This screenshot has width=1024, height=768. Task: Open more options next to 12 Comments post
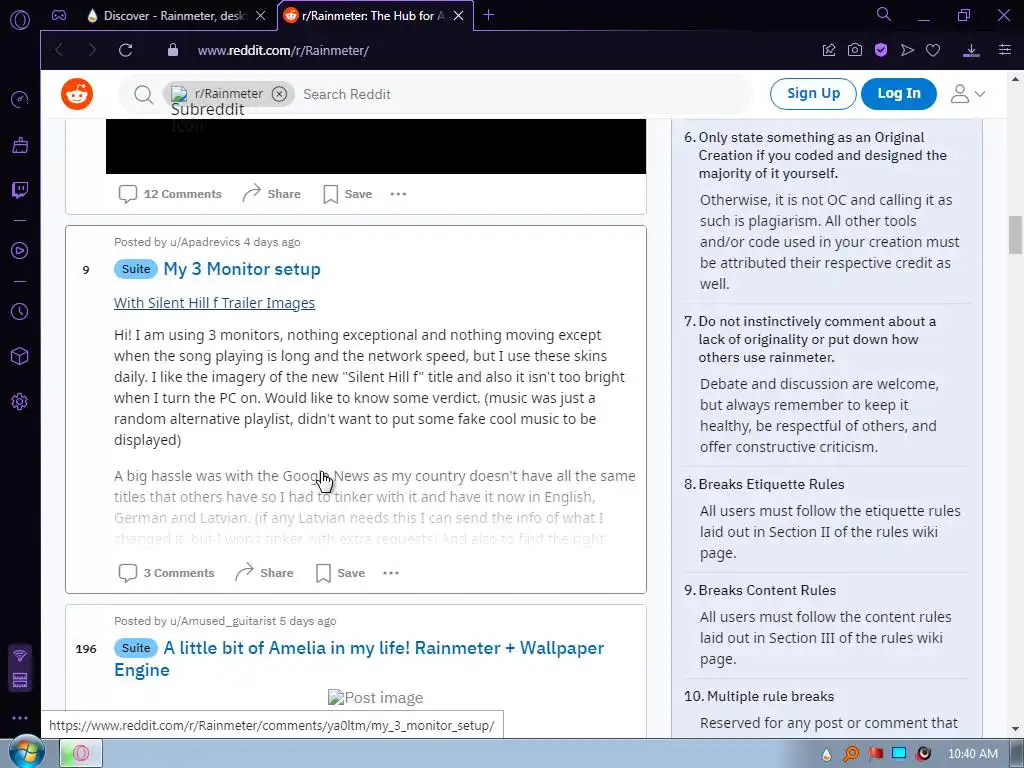(398, 194)
